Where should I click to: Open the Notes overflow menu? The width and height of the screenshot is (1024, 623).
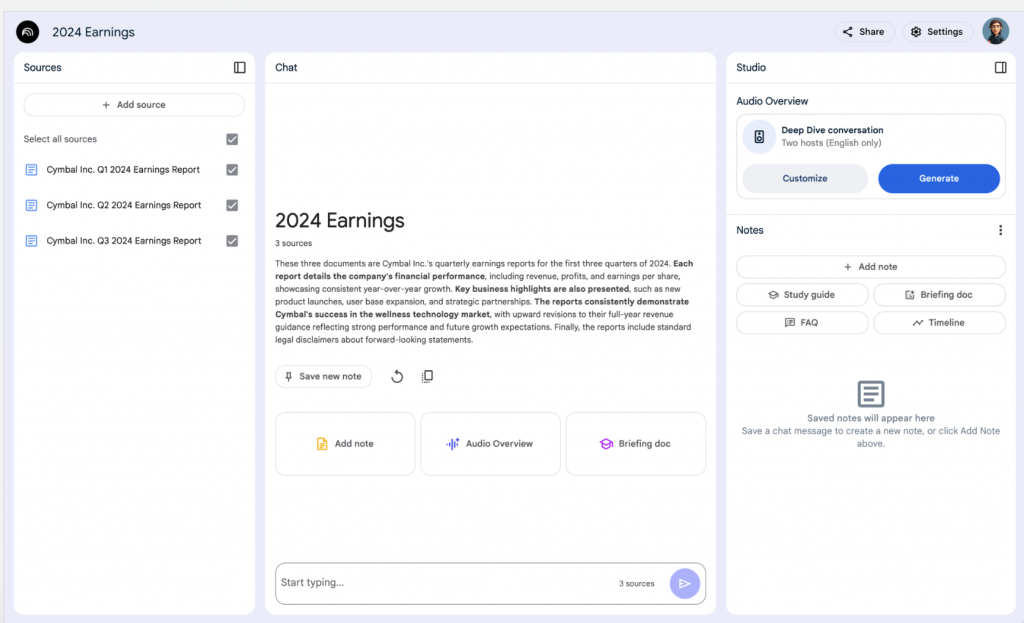(x=1000, y=229)
